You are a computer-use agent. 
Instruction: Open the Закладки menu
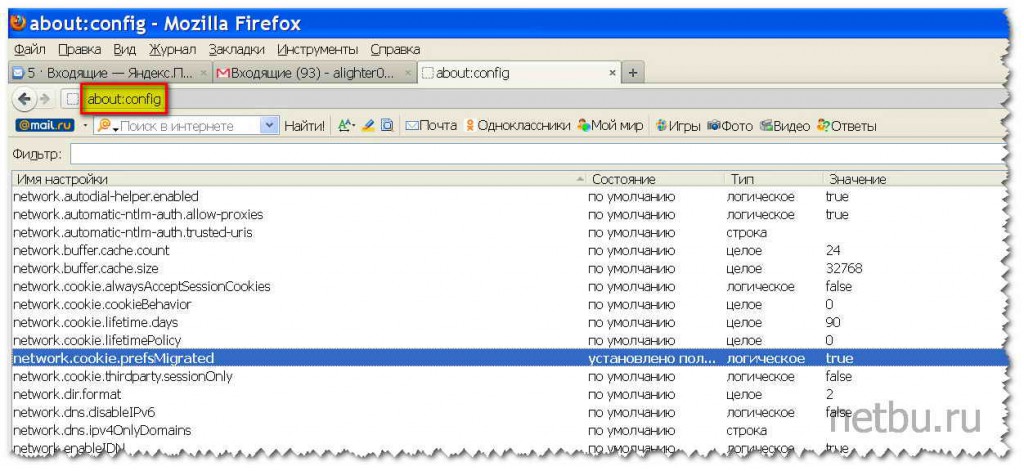coord(236,49)
